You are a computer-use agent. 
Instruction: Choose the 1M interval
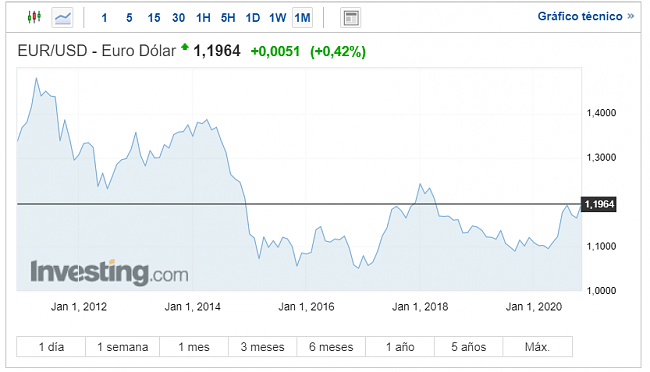[x=302, y=18]
